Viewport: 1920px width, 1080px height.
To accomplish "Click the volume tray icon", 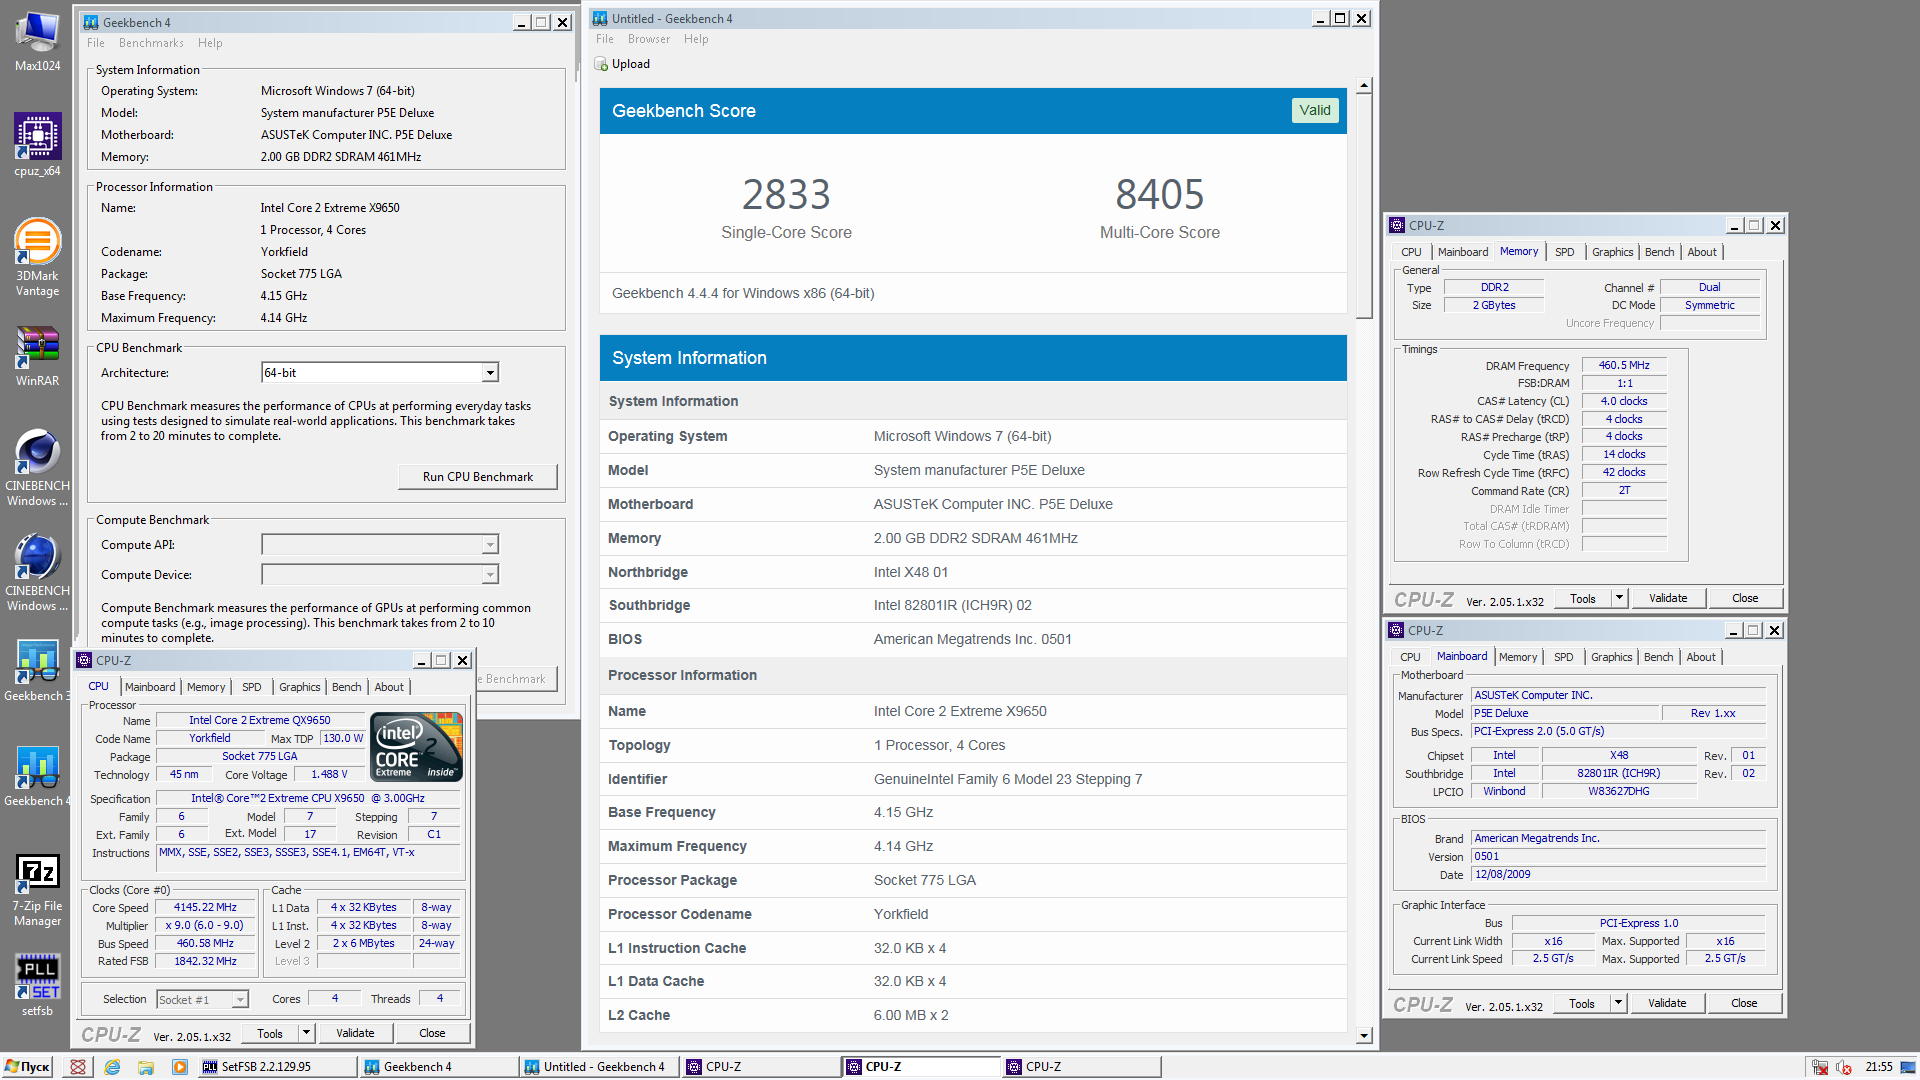I will tap(1844, 1067).
